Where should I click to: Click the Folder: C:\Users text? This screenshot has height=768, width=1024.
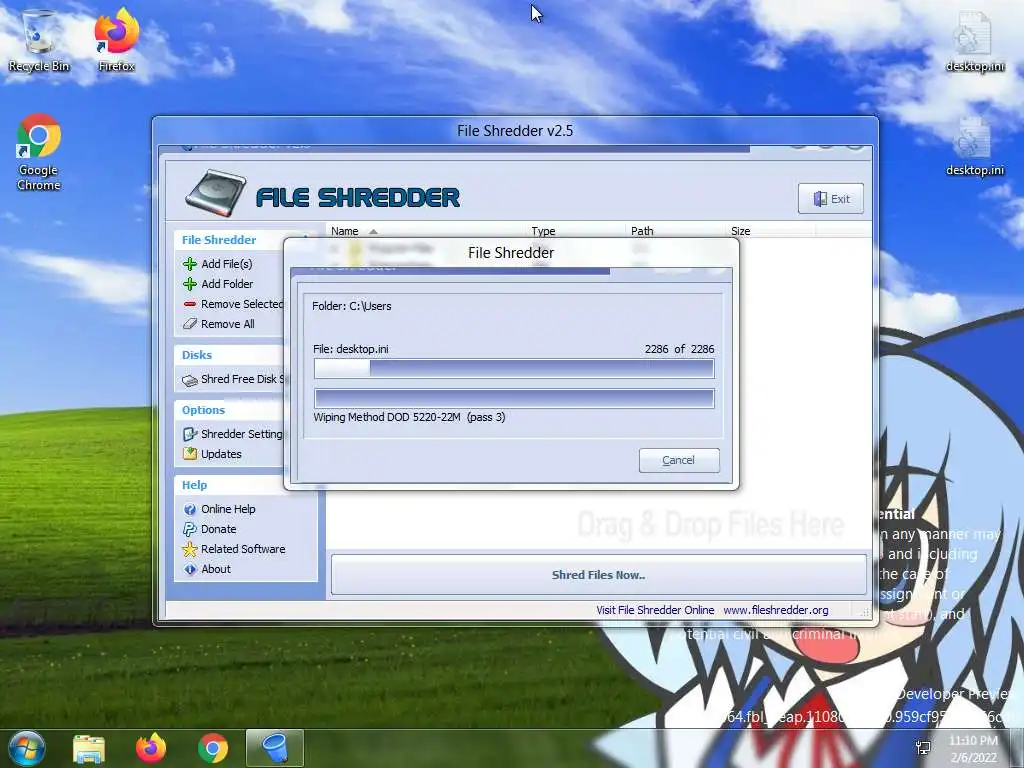(x=351, y=306)
